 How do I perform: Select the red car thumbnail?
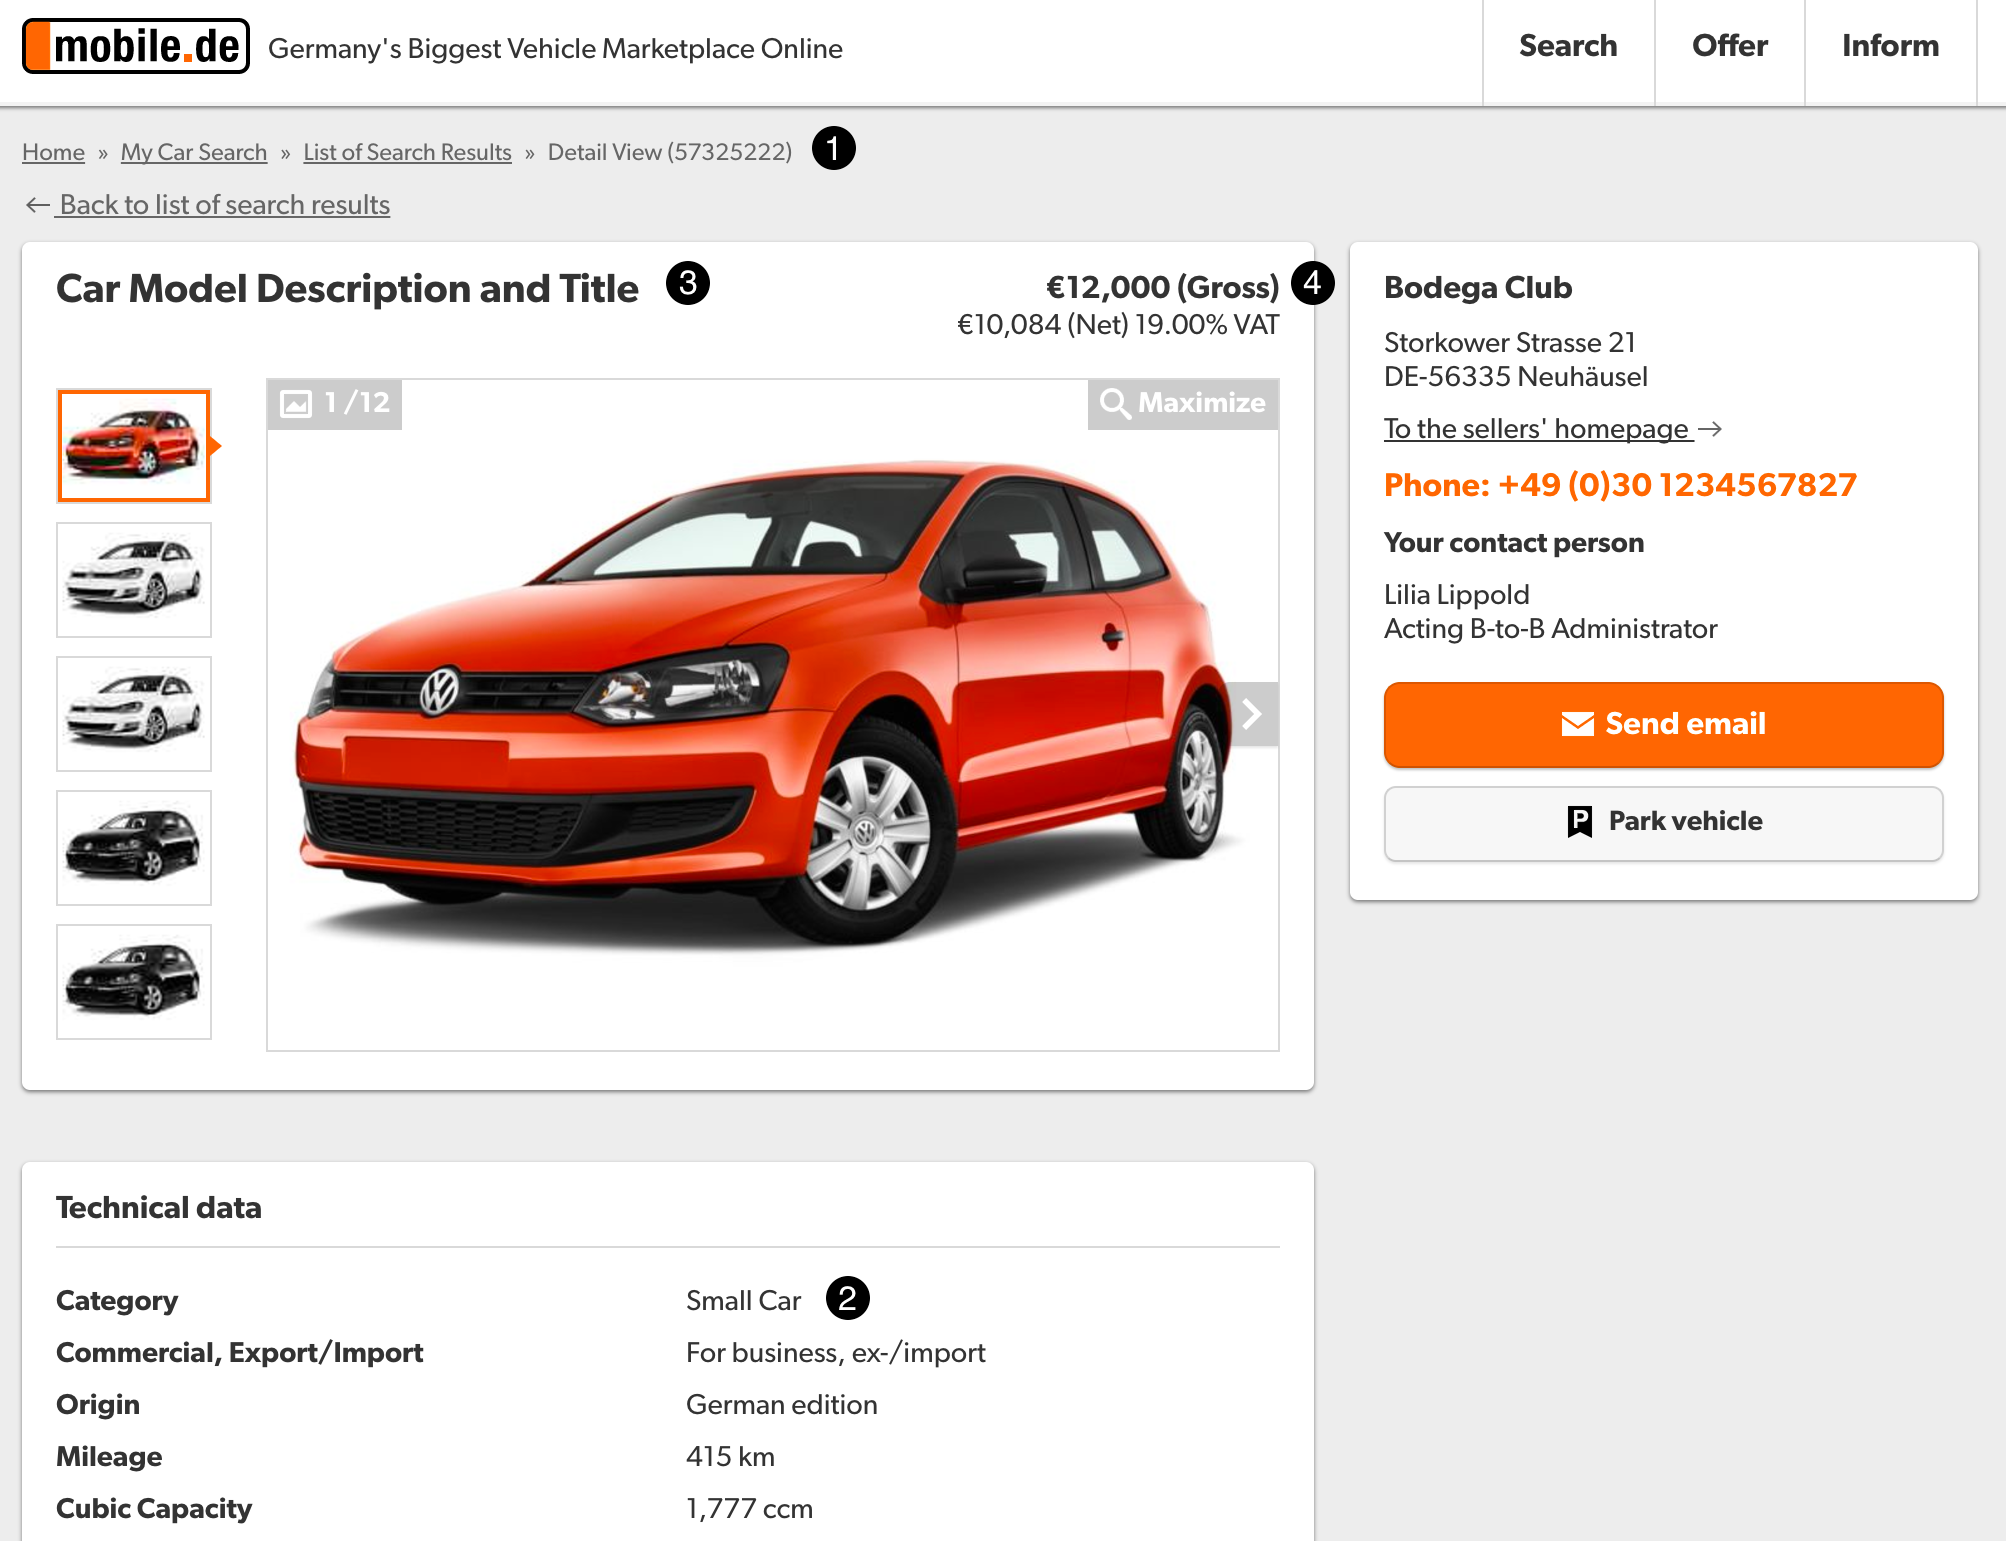[x=134, y=446]
